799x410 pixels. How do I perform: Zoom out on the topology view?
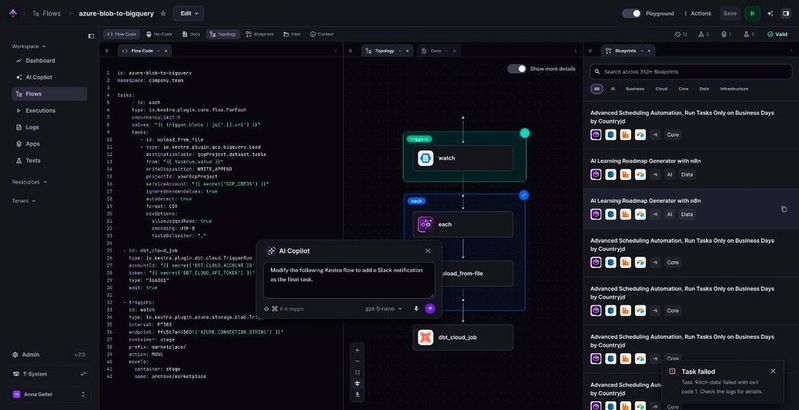[x=357, y=361]
